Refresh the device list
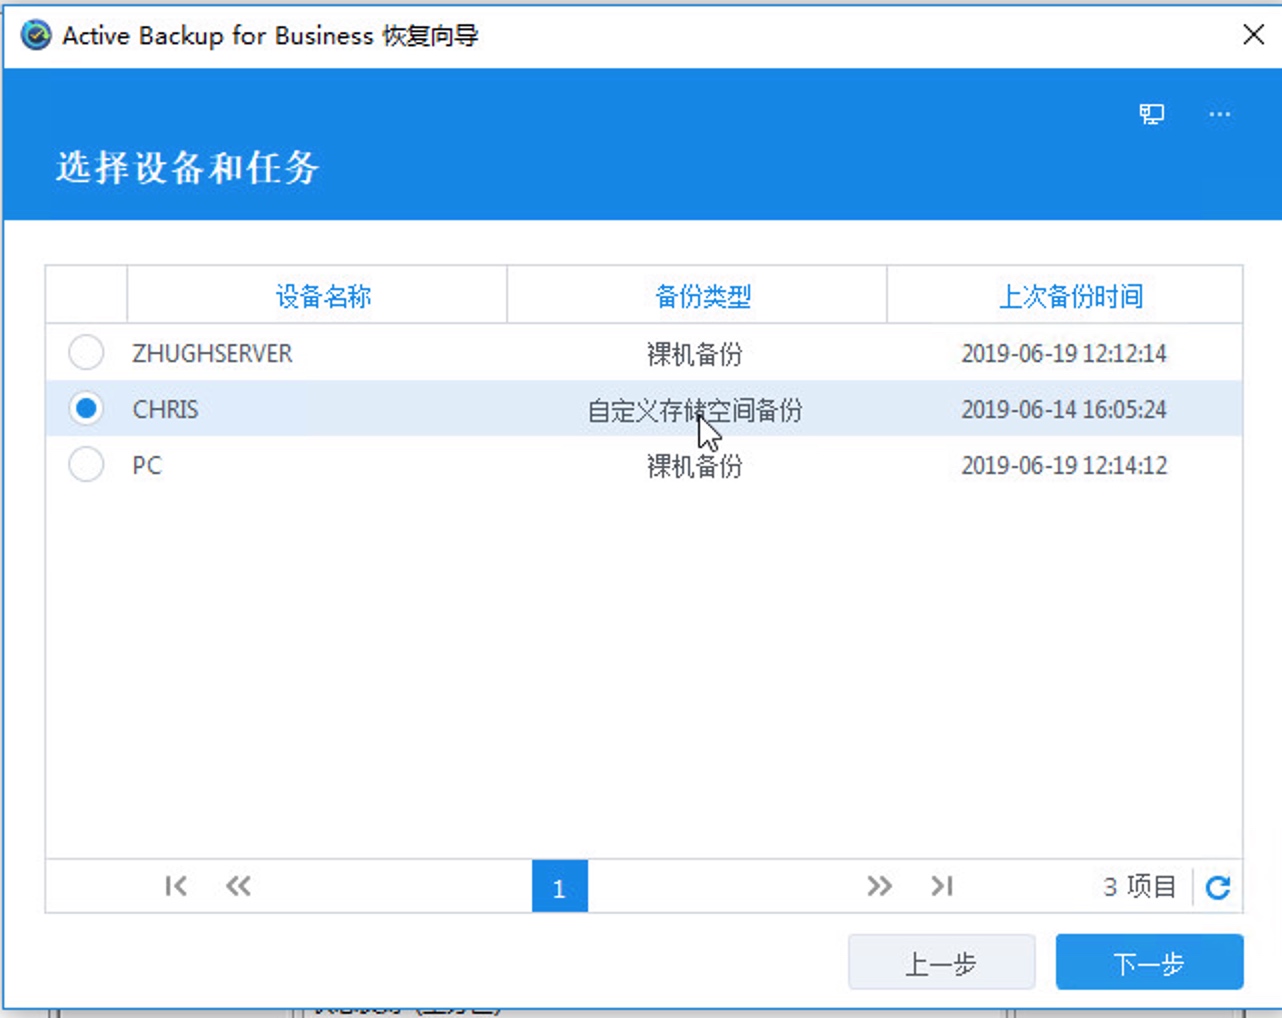Image resolution: width=1282 pixels, height=1018 pixels. [x=1217, y=887]
